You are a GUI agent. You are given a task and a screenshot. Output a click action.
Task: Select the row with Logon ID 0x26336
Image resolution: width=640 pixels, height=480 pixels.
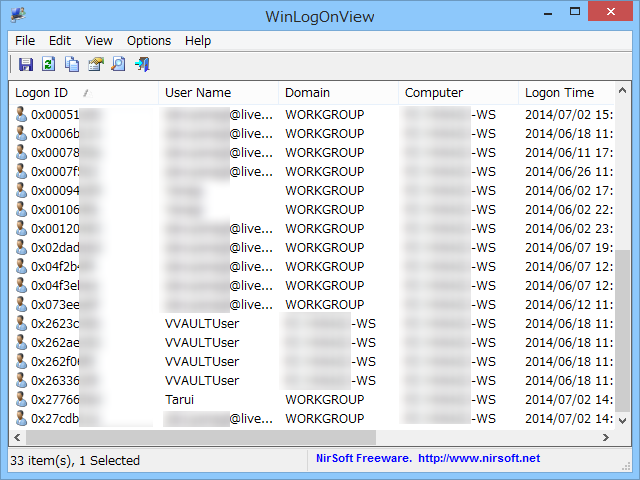pos(312,380)
